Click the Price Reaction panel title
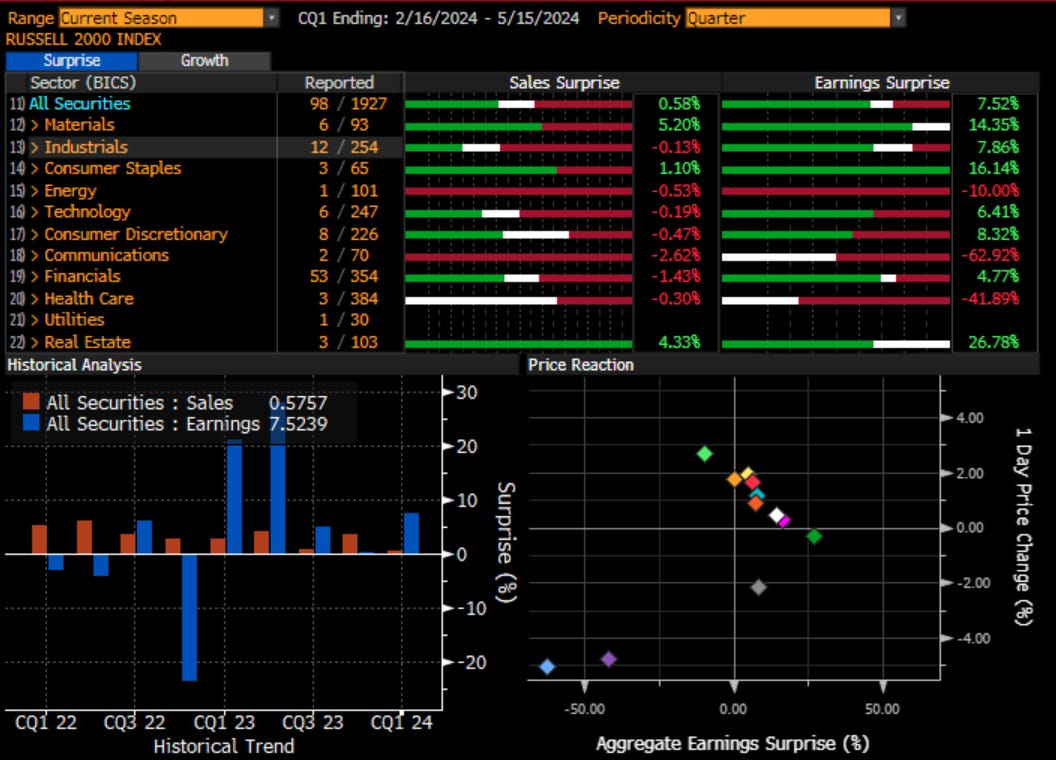The image size is (1056, 760). [581, 365]
